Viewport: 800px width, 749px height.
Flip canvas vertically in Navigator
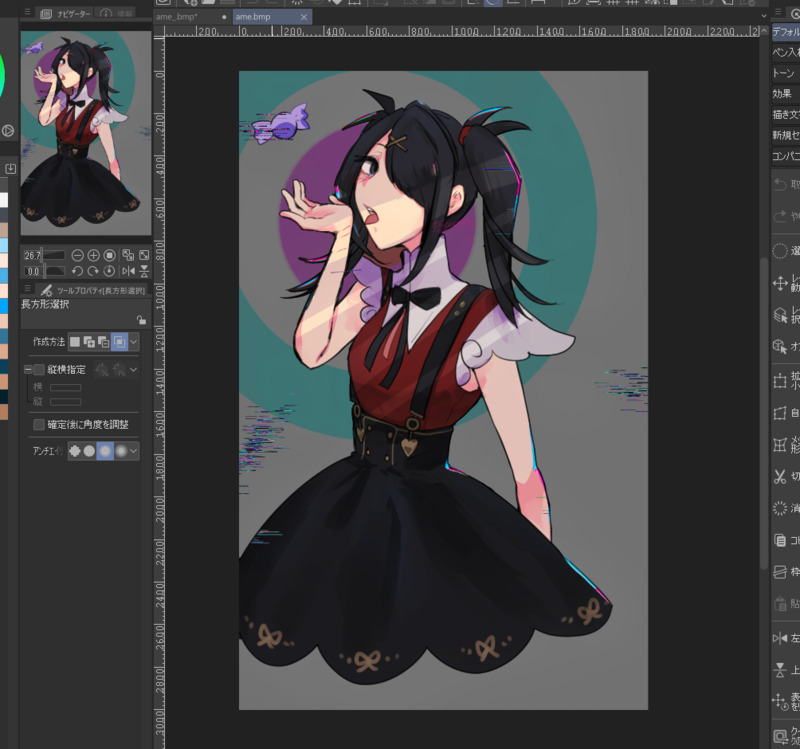point(144,271)
